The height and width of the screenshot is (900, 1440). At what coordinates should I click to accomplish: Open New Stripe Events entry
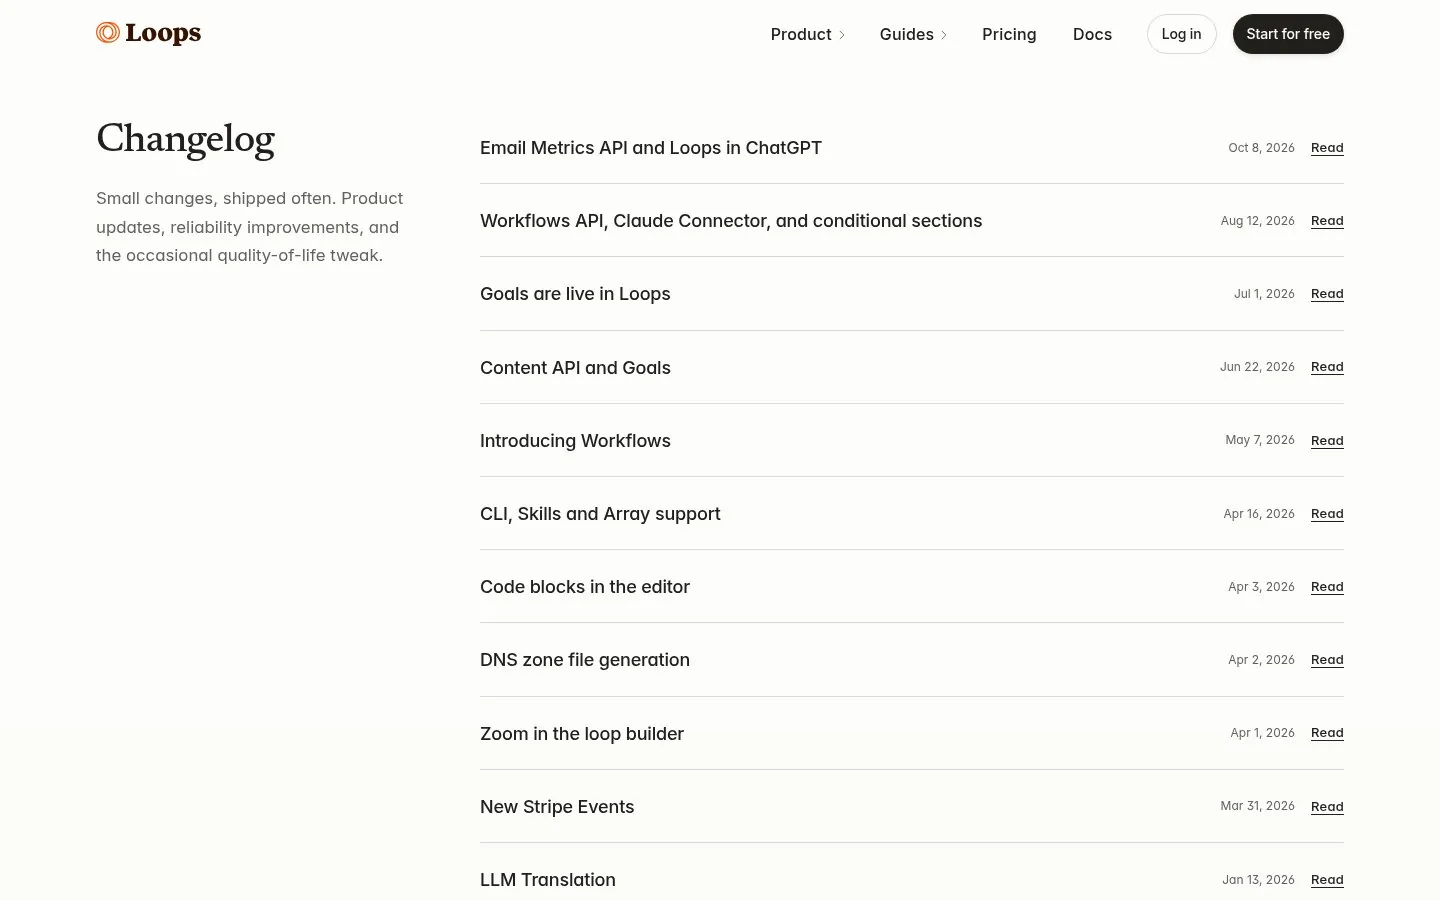coord(557,807)
